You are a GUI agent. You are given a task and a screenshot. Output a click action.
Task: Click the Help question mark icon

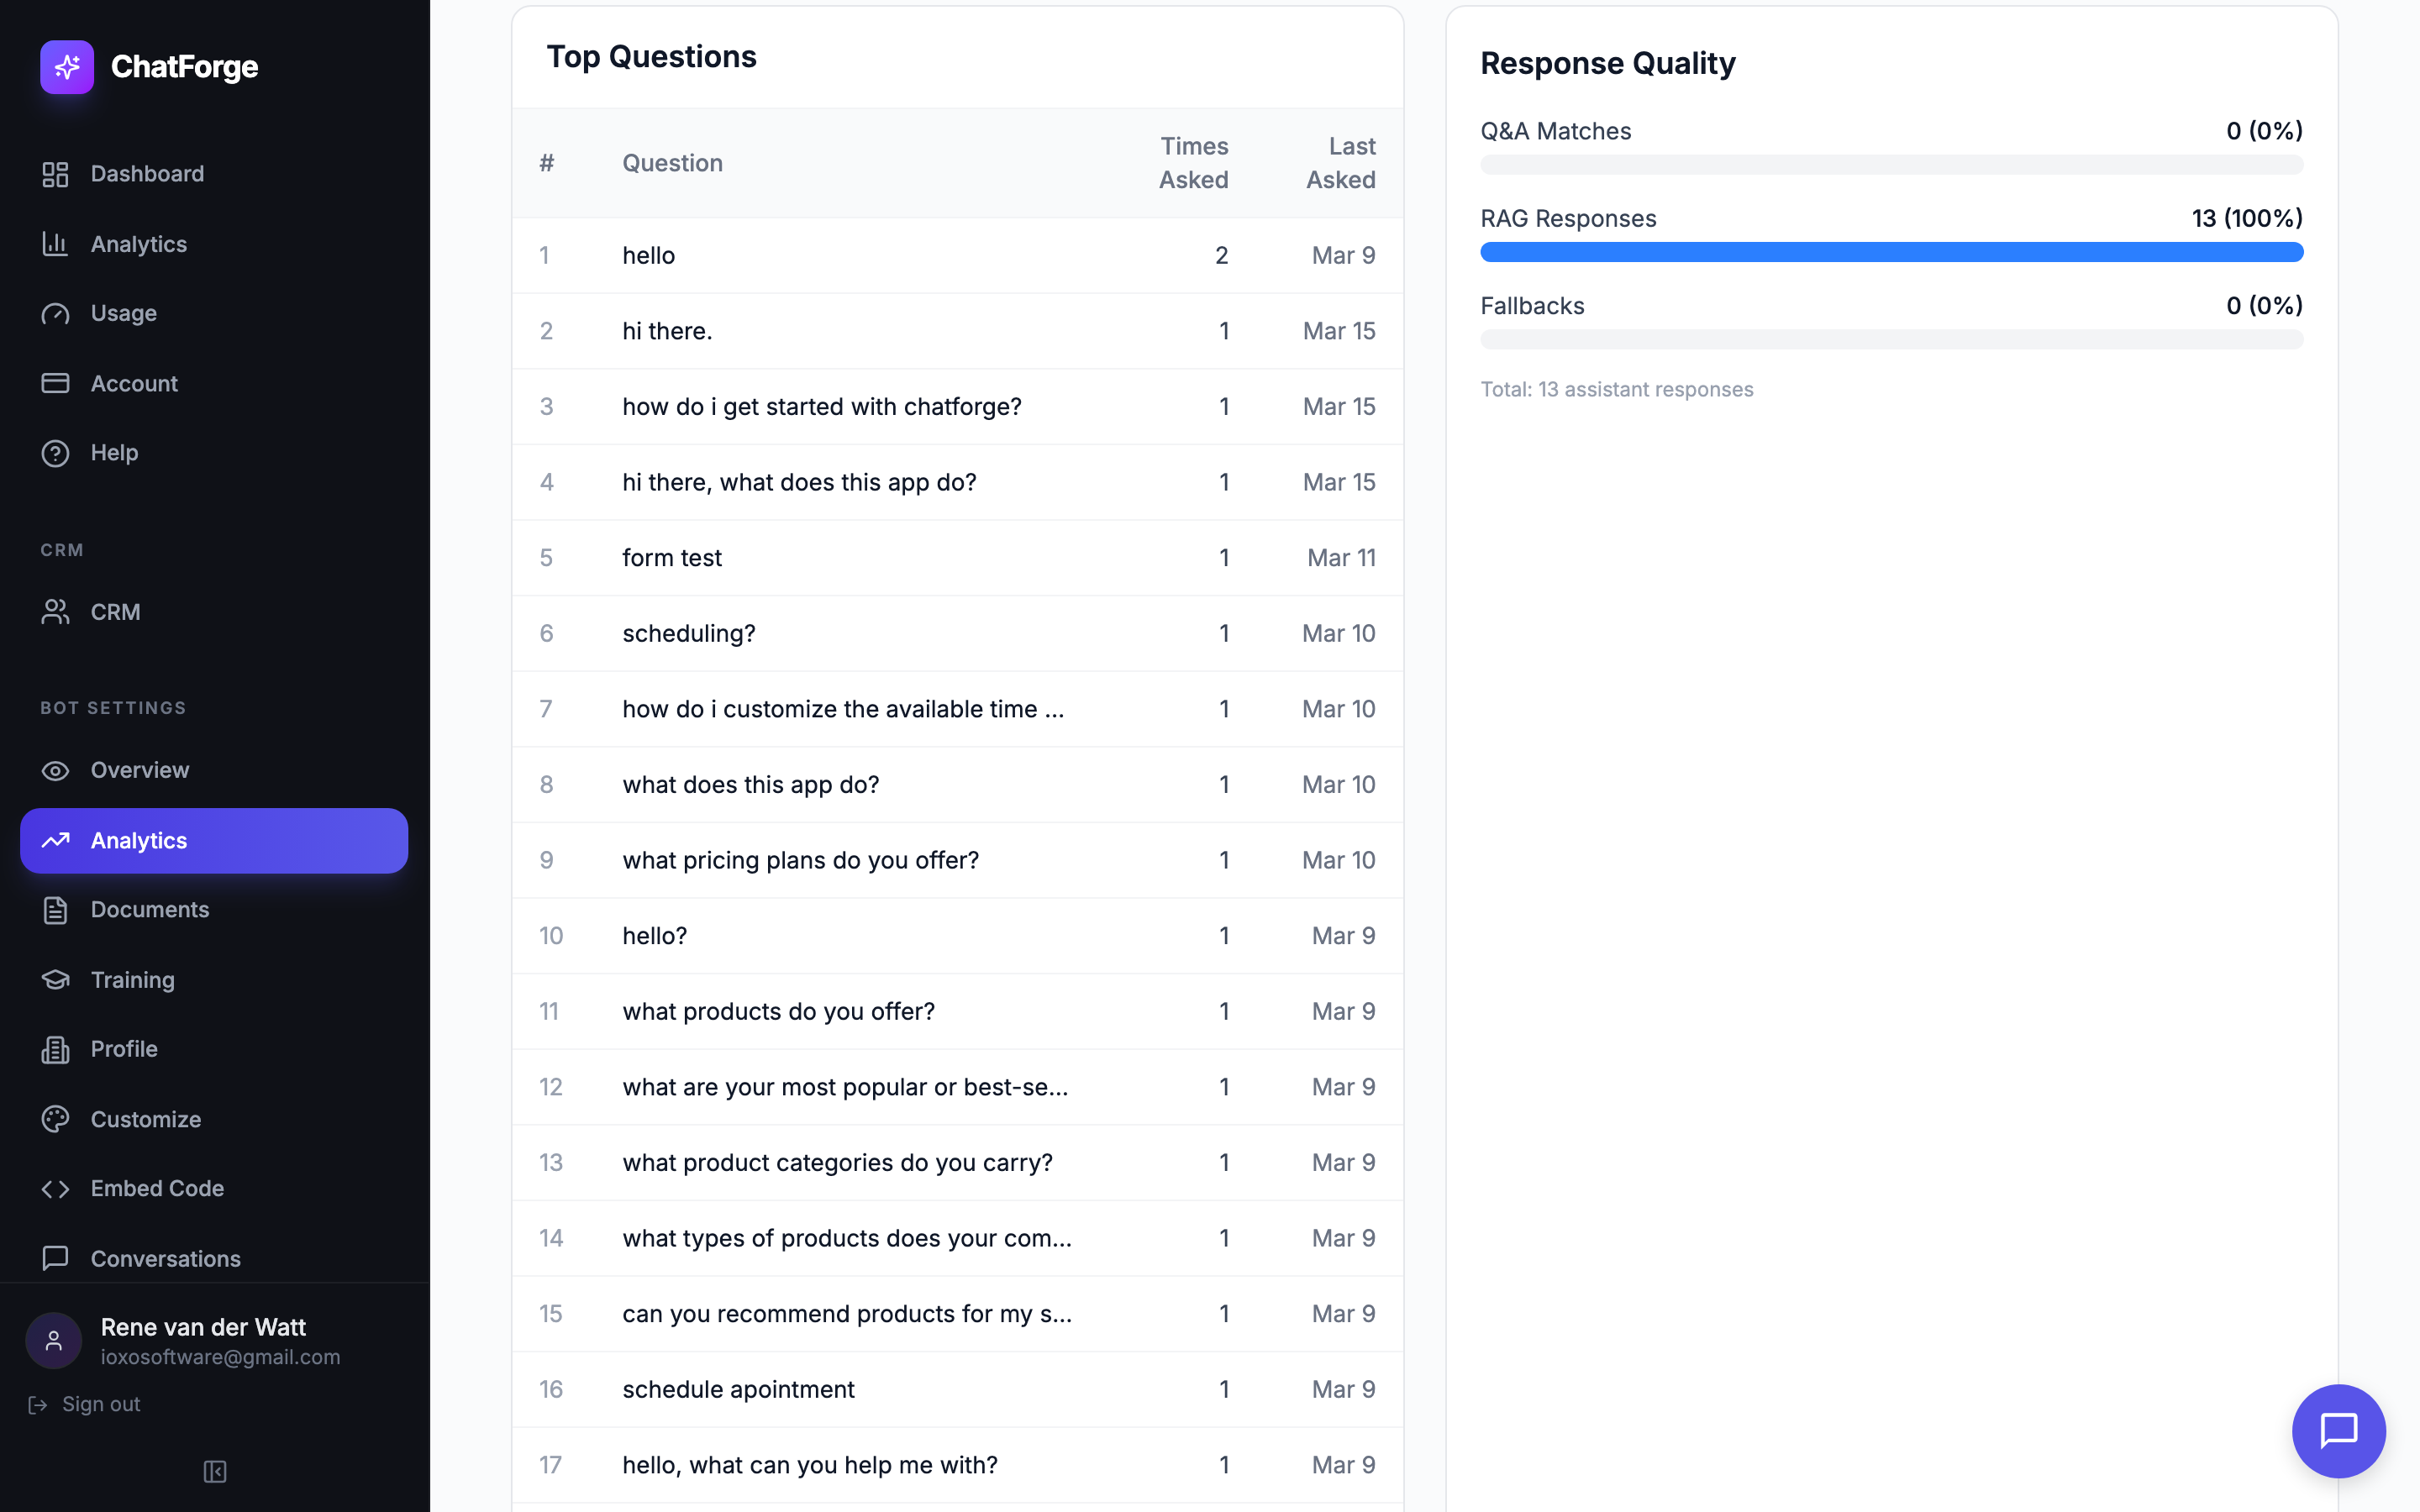pos(55,453)
